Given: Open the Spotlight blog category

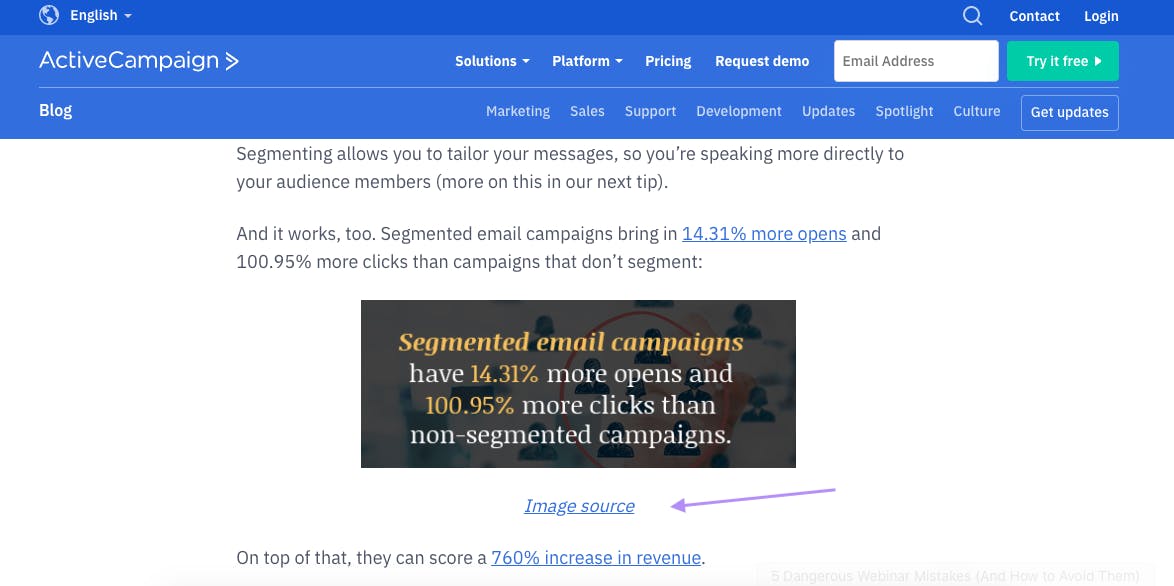Looking at the screenshot, I should [904, 112].
